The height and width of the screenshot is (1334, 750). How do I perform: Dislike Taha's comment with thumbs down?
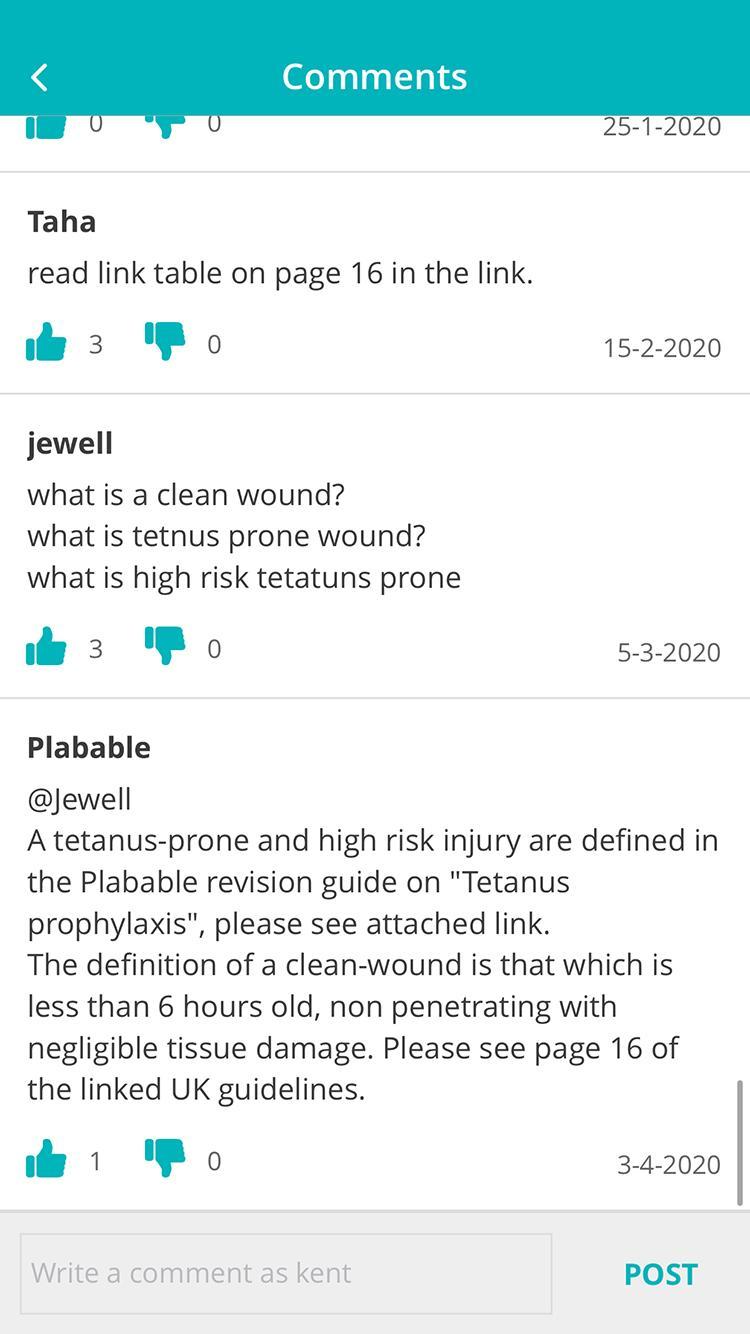165,343
